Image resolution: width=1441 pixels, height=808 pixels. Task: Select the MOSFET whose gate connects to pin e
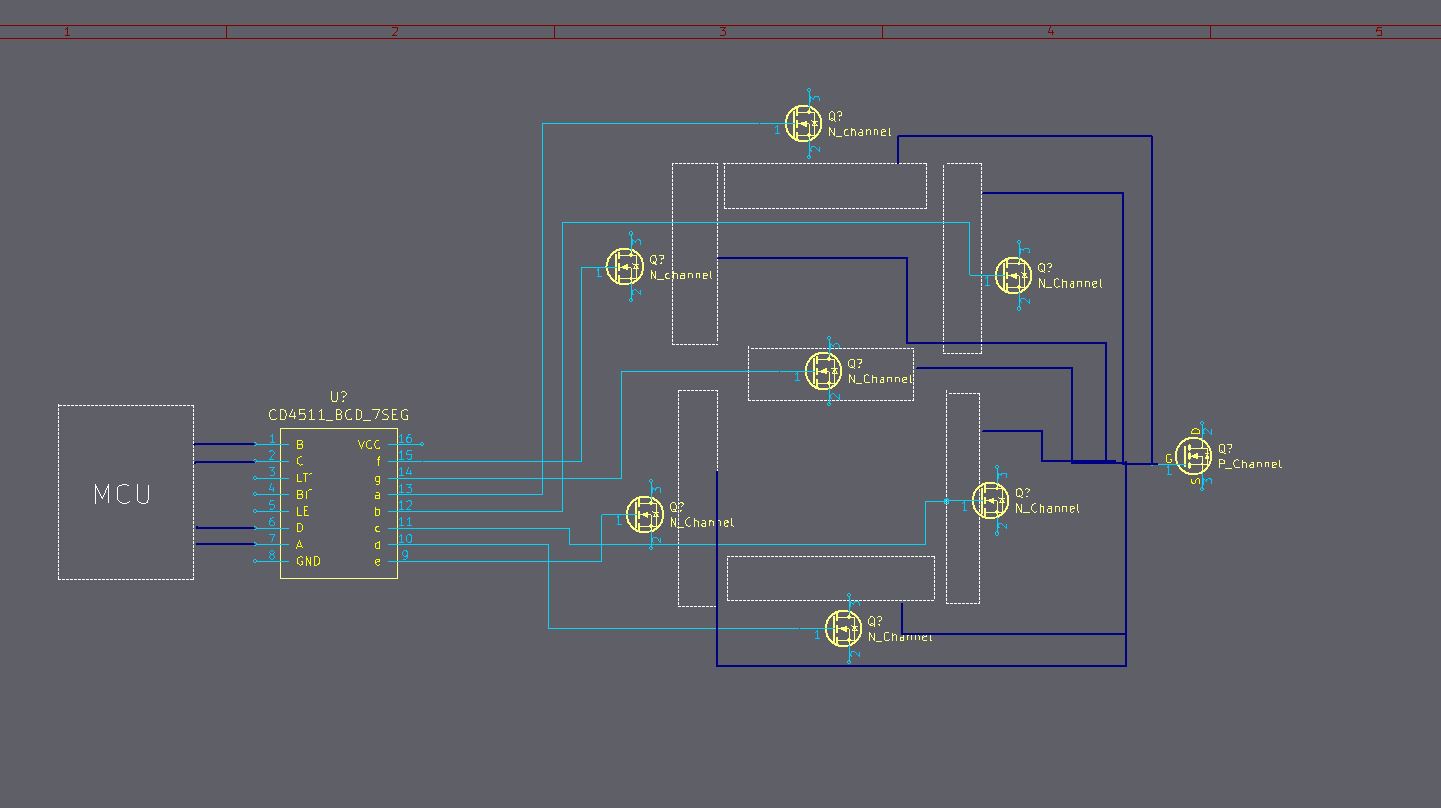click(645, 514)
